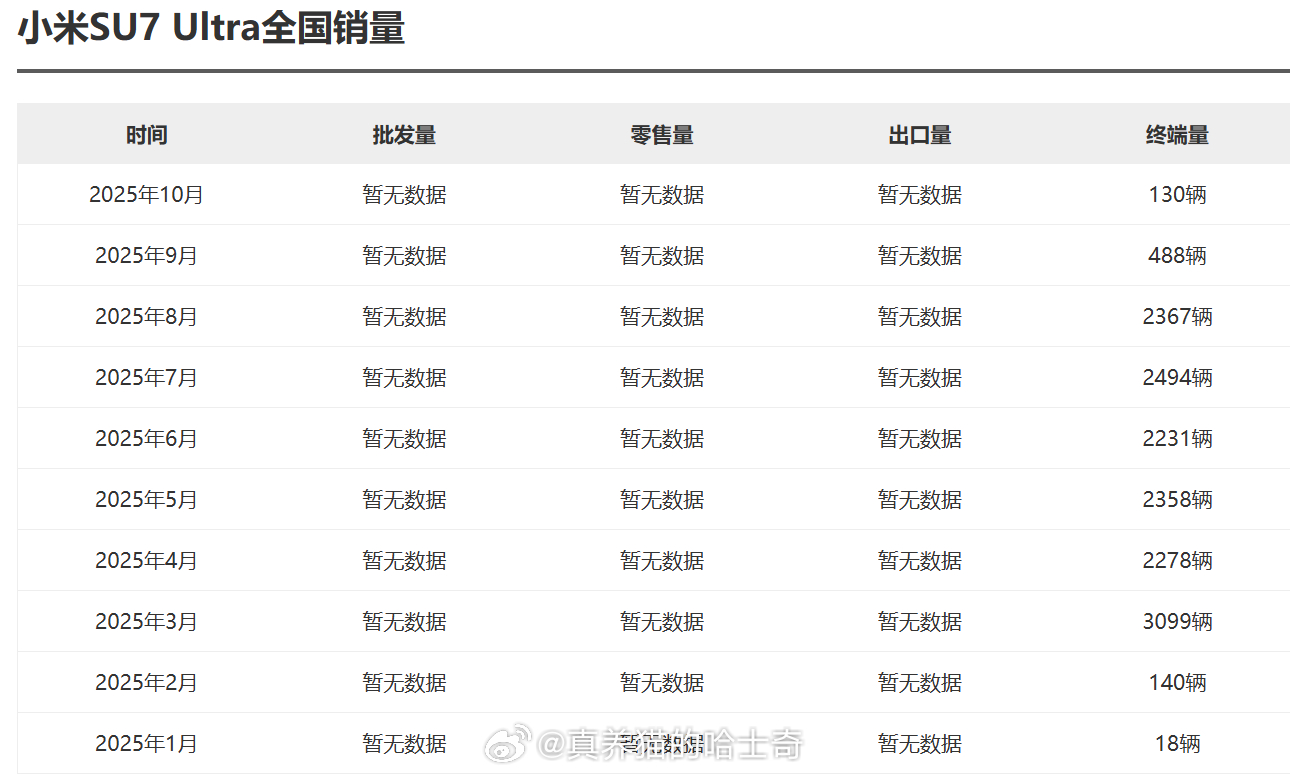Screen dimensions: 1290x776
Task: Click 批发量 暂无数据 in 2025年7月 row
Action: pos(404,378)
